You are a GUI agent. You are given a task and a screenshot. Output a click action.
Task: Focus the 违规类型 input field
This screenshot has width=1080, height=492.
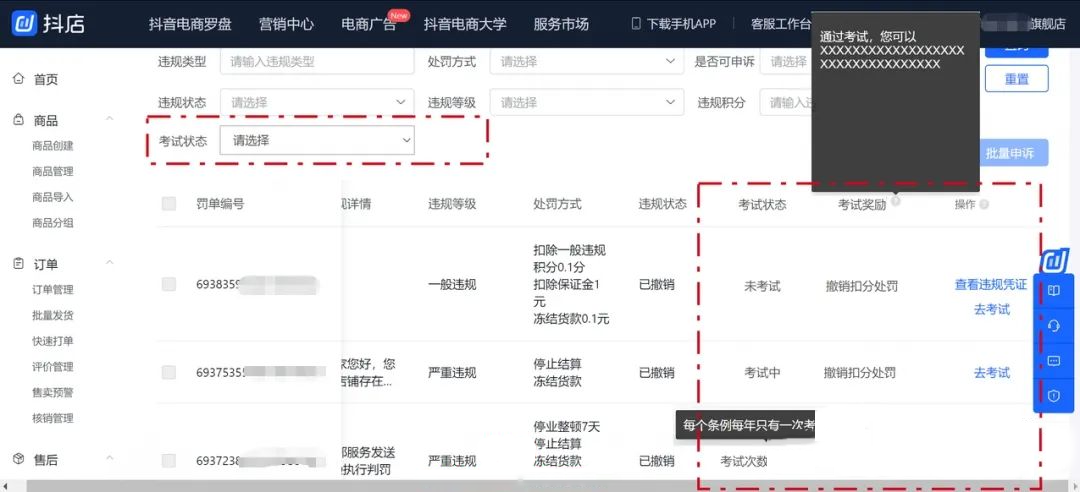317,61
